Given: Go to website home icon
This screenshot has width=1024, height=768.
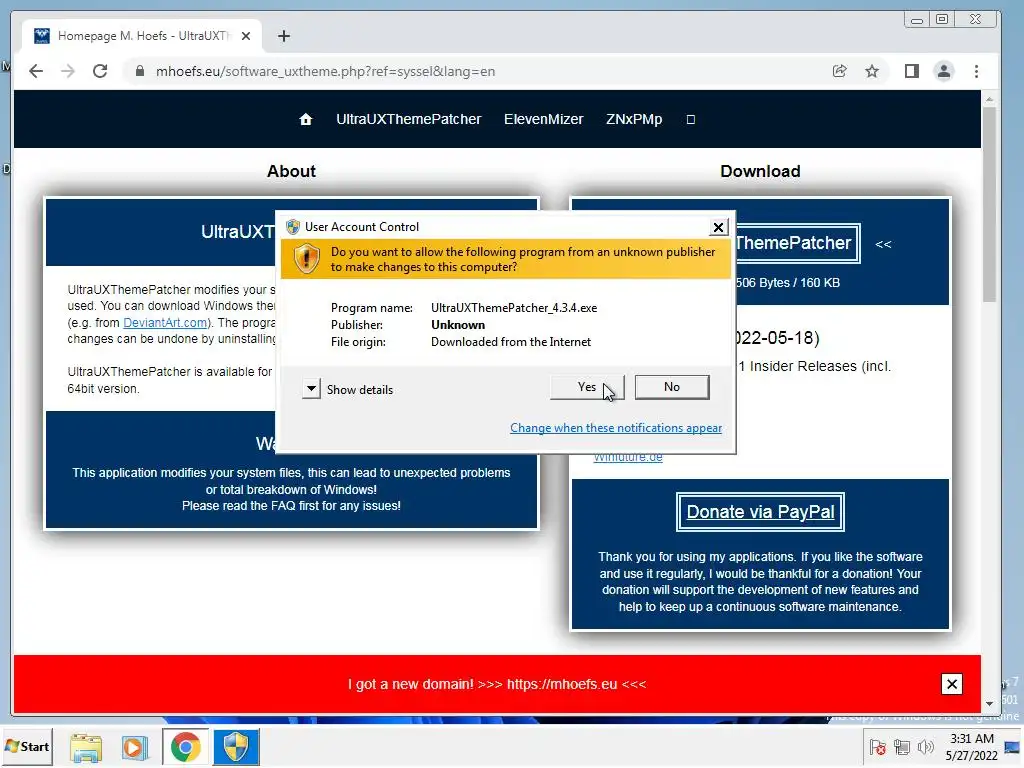Looking at the screenshot, I should pyautogui.click(x=306, y=120).
